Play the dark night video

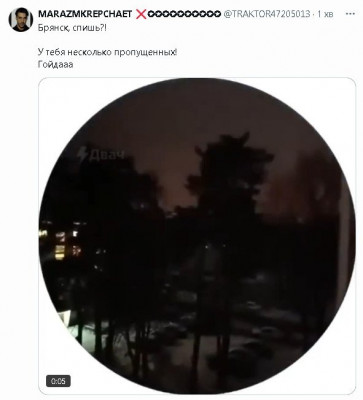tap(197, 236)
